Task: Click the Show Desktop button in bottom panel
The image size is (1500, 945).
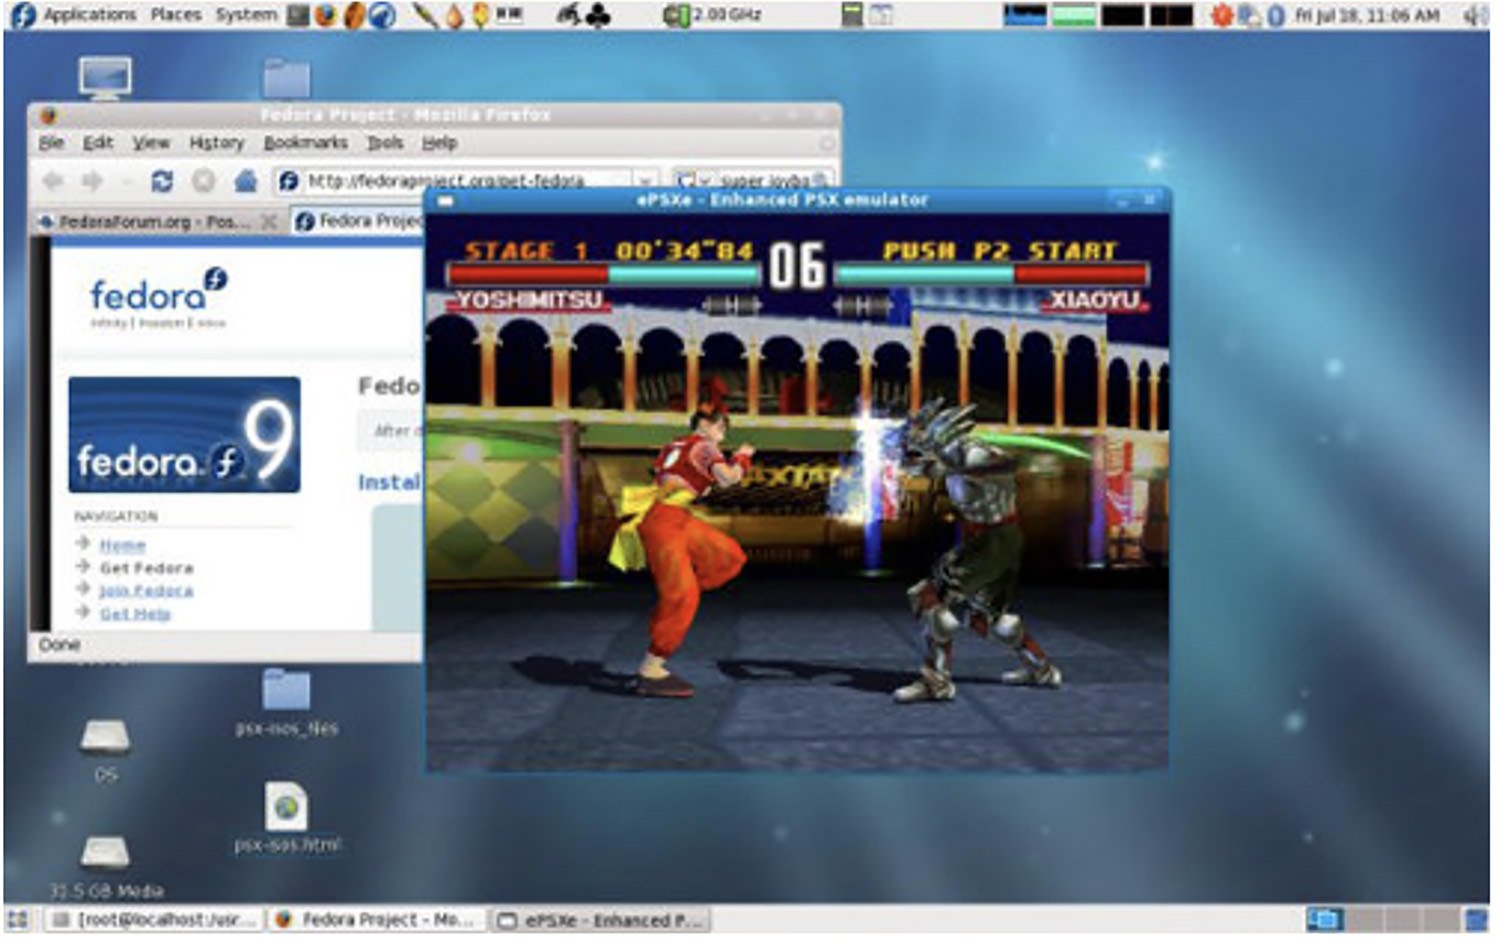Action: (x=18, y=919)
